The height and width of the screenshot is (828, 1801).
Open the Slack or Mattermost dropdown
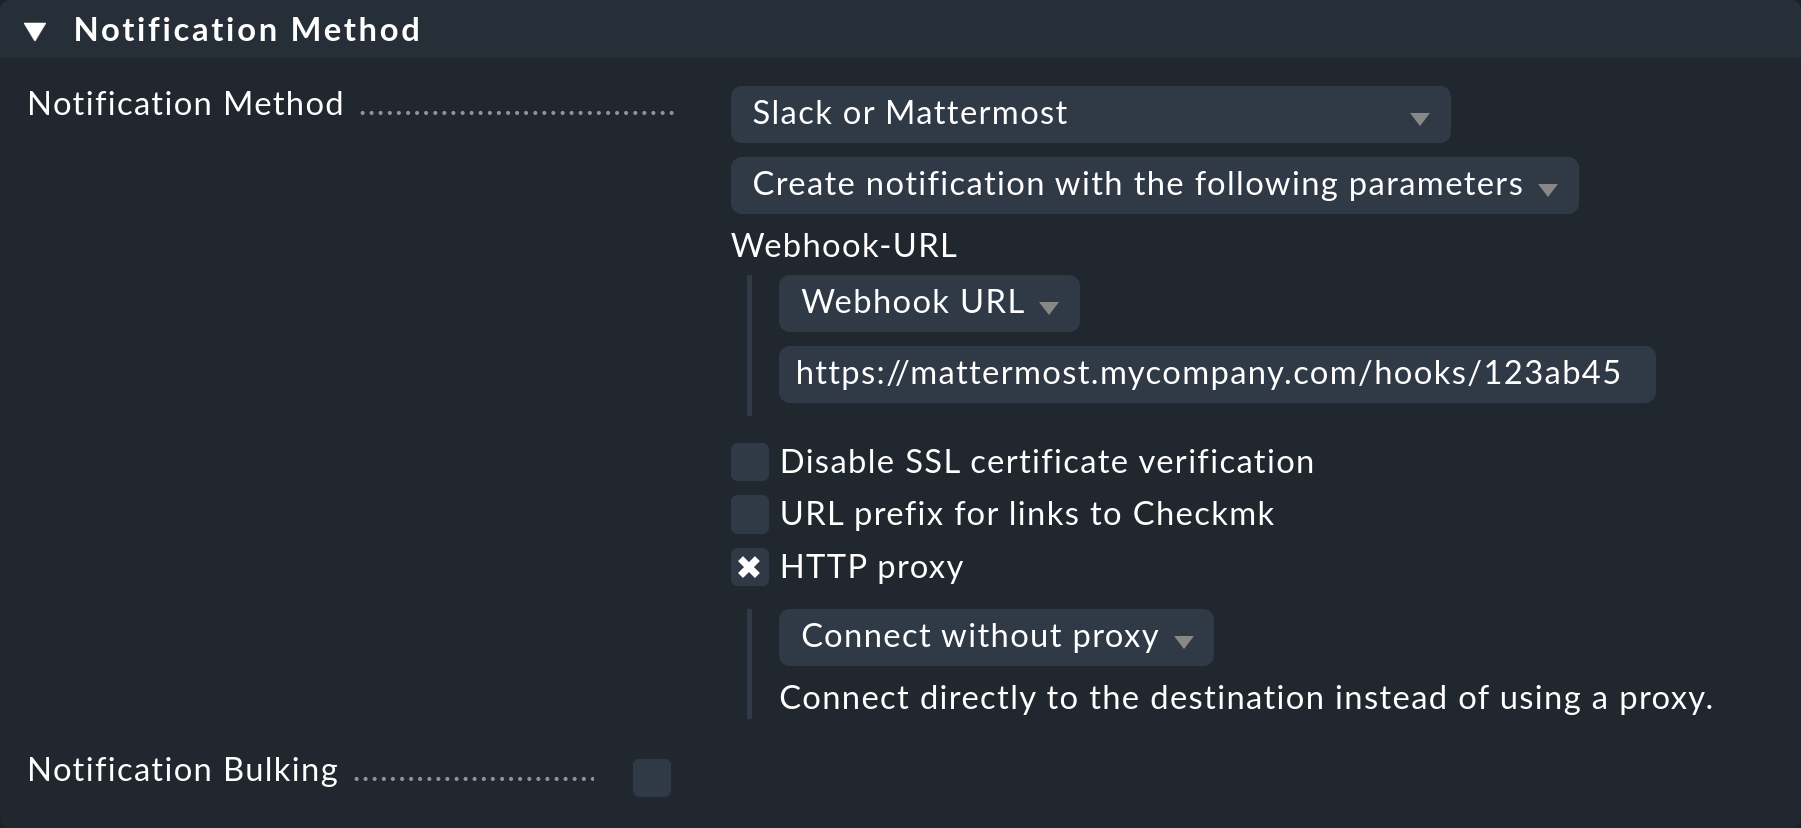(x=1090, y=114)
